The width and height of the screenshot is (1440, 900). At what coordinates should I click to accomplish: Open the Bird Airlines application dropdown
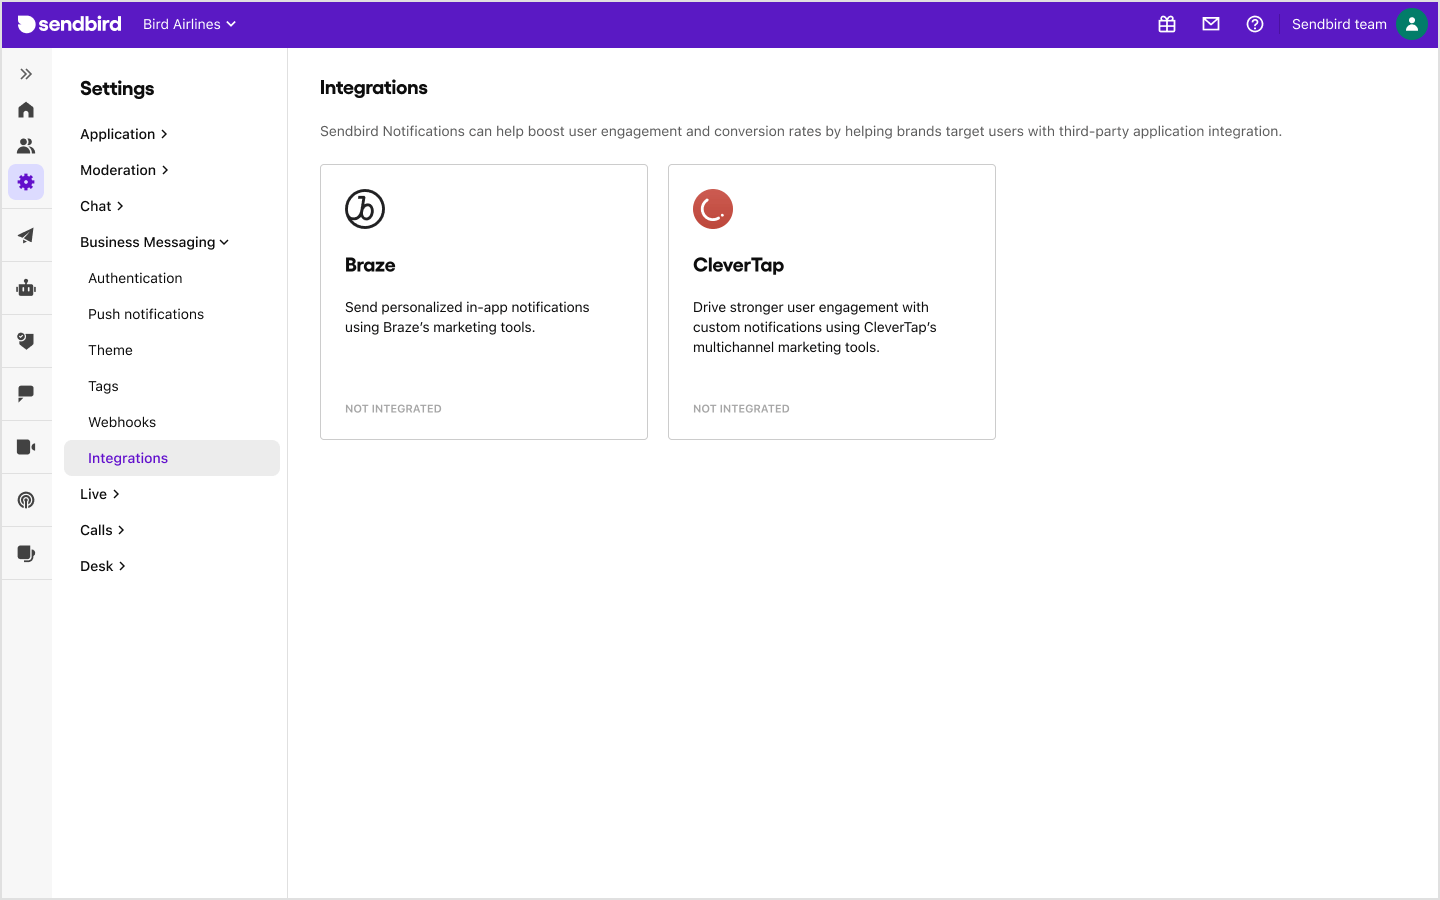[x=189, y=24]
